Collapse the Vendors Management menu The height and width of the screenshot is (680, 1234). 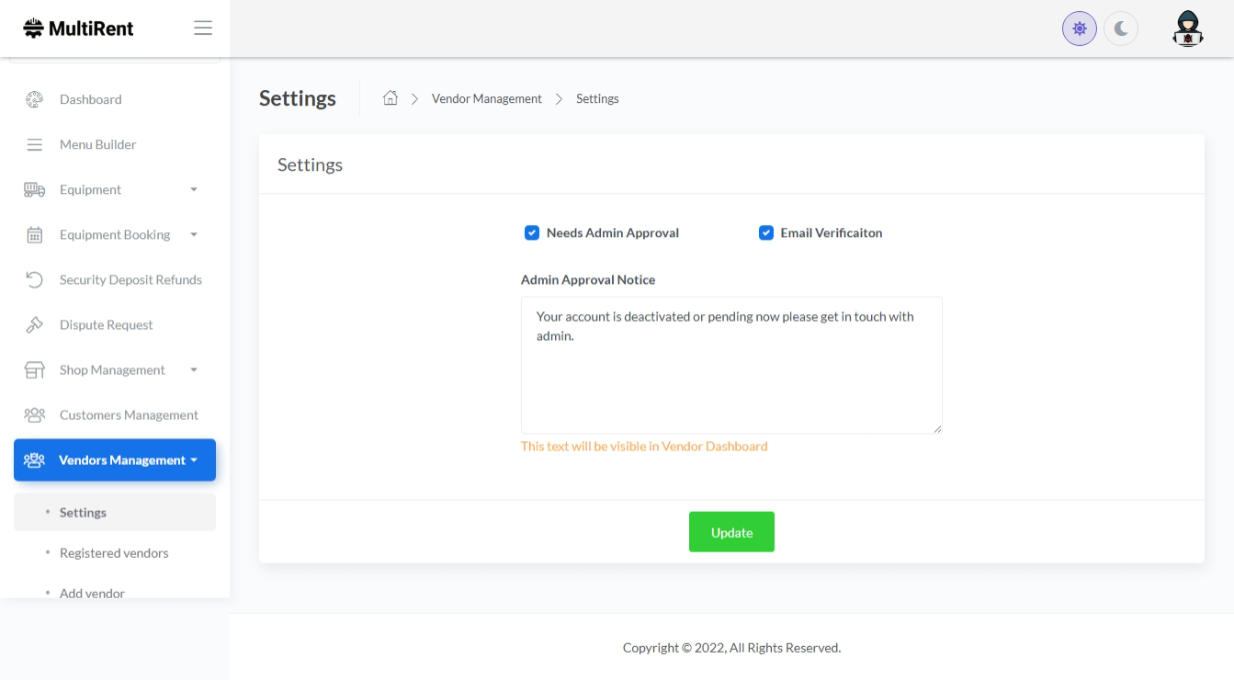pos(114,460)
